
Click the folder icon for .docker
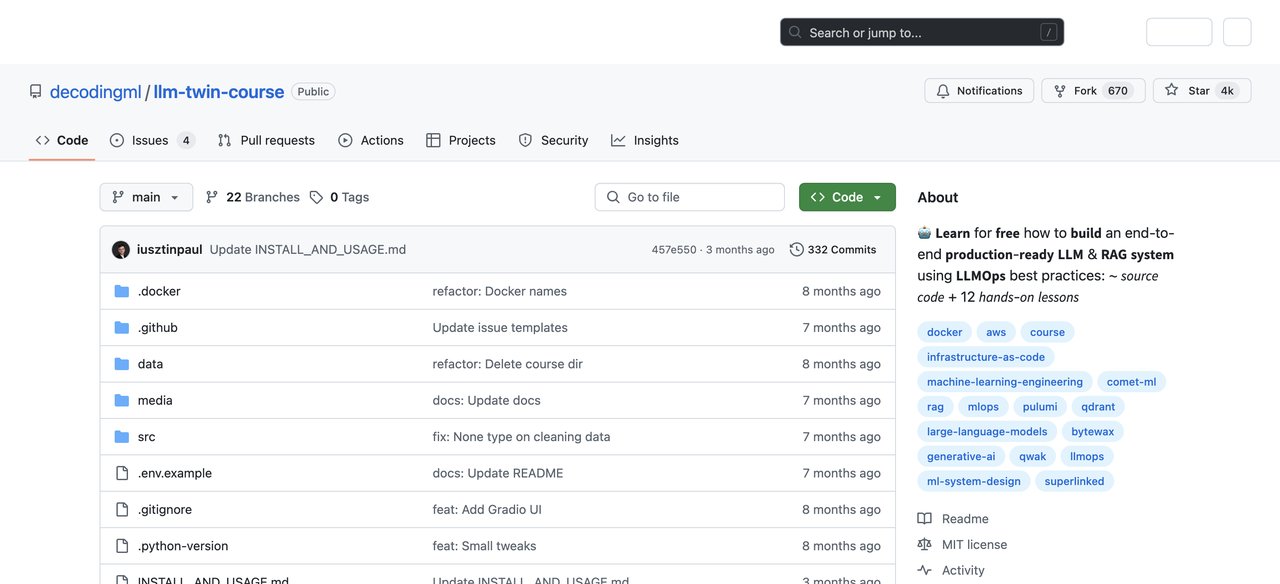click(122, 291)
